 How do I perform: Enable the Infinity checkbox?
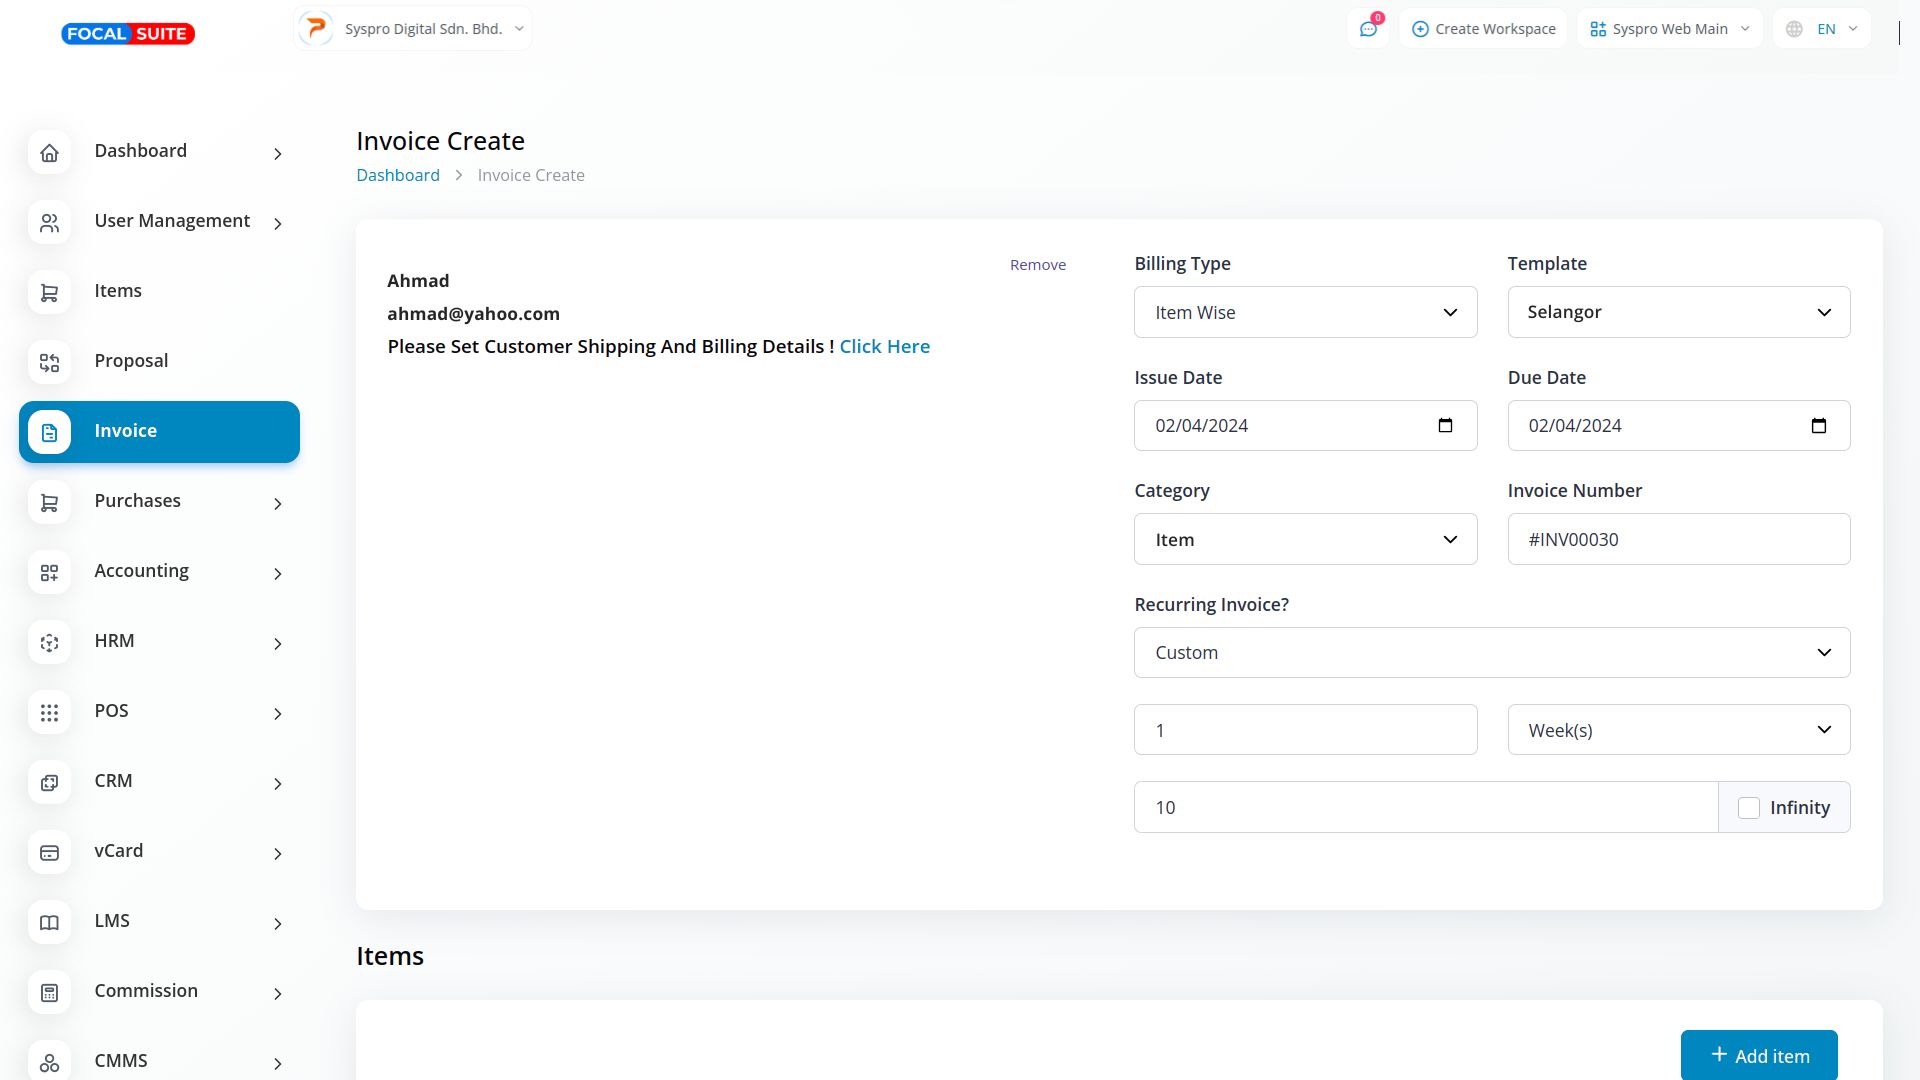tap(1748, 808)
